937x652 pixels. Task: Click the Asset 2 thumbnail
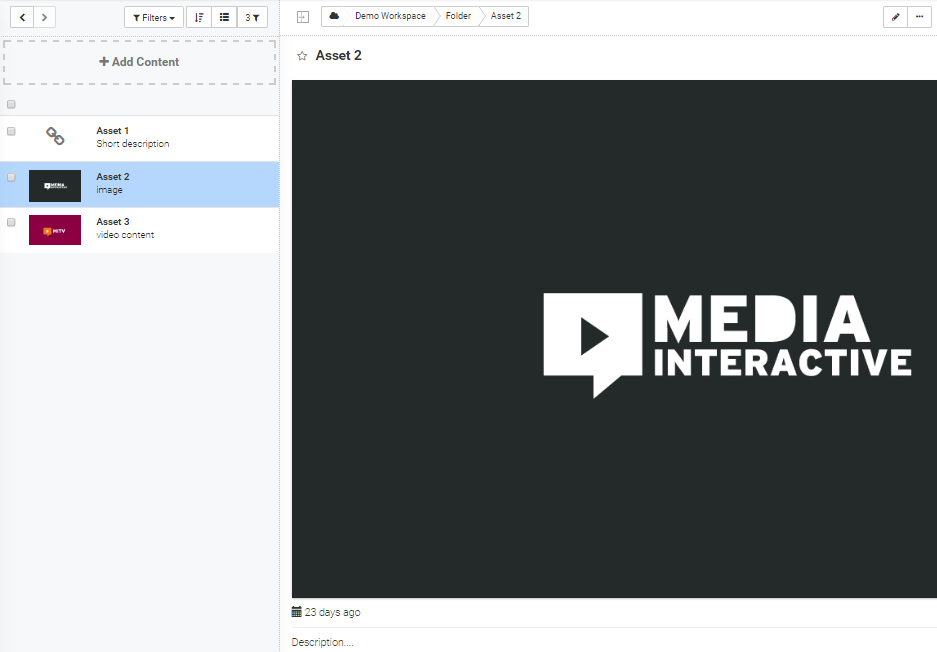(55, 185)
